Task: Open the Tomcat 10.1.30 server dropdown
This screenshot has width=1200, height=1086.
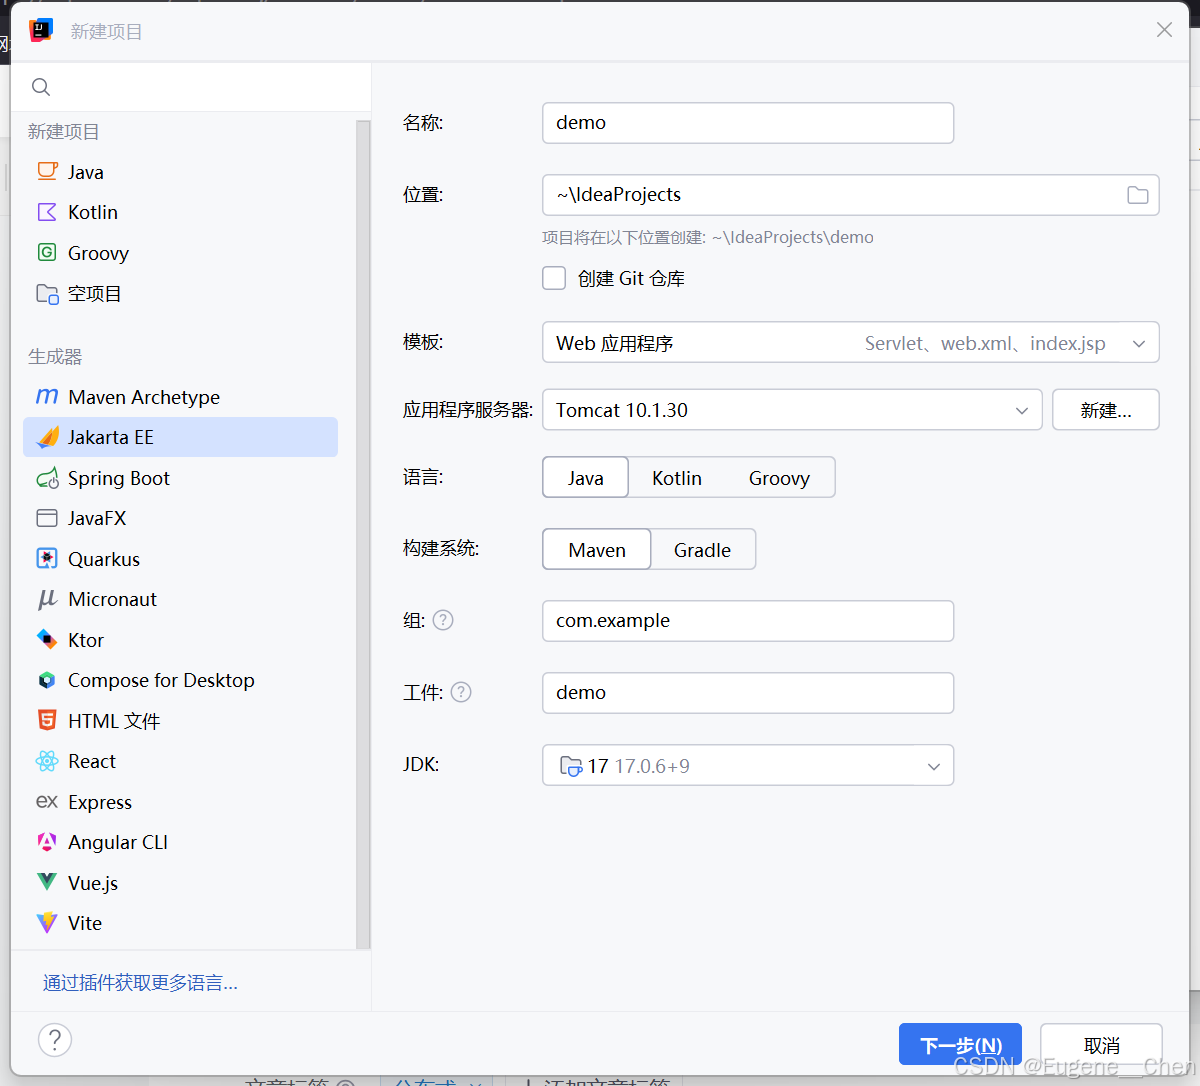Action: click(792, 410)
